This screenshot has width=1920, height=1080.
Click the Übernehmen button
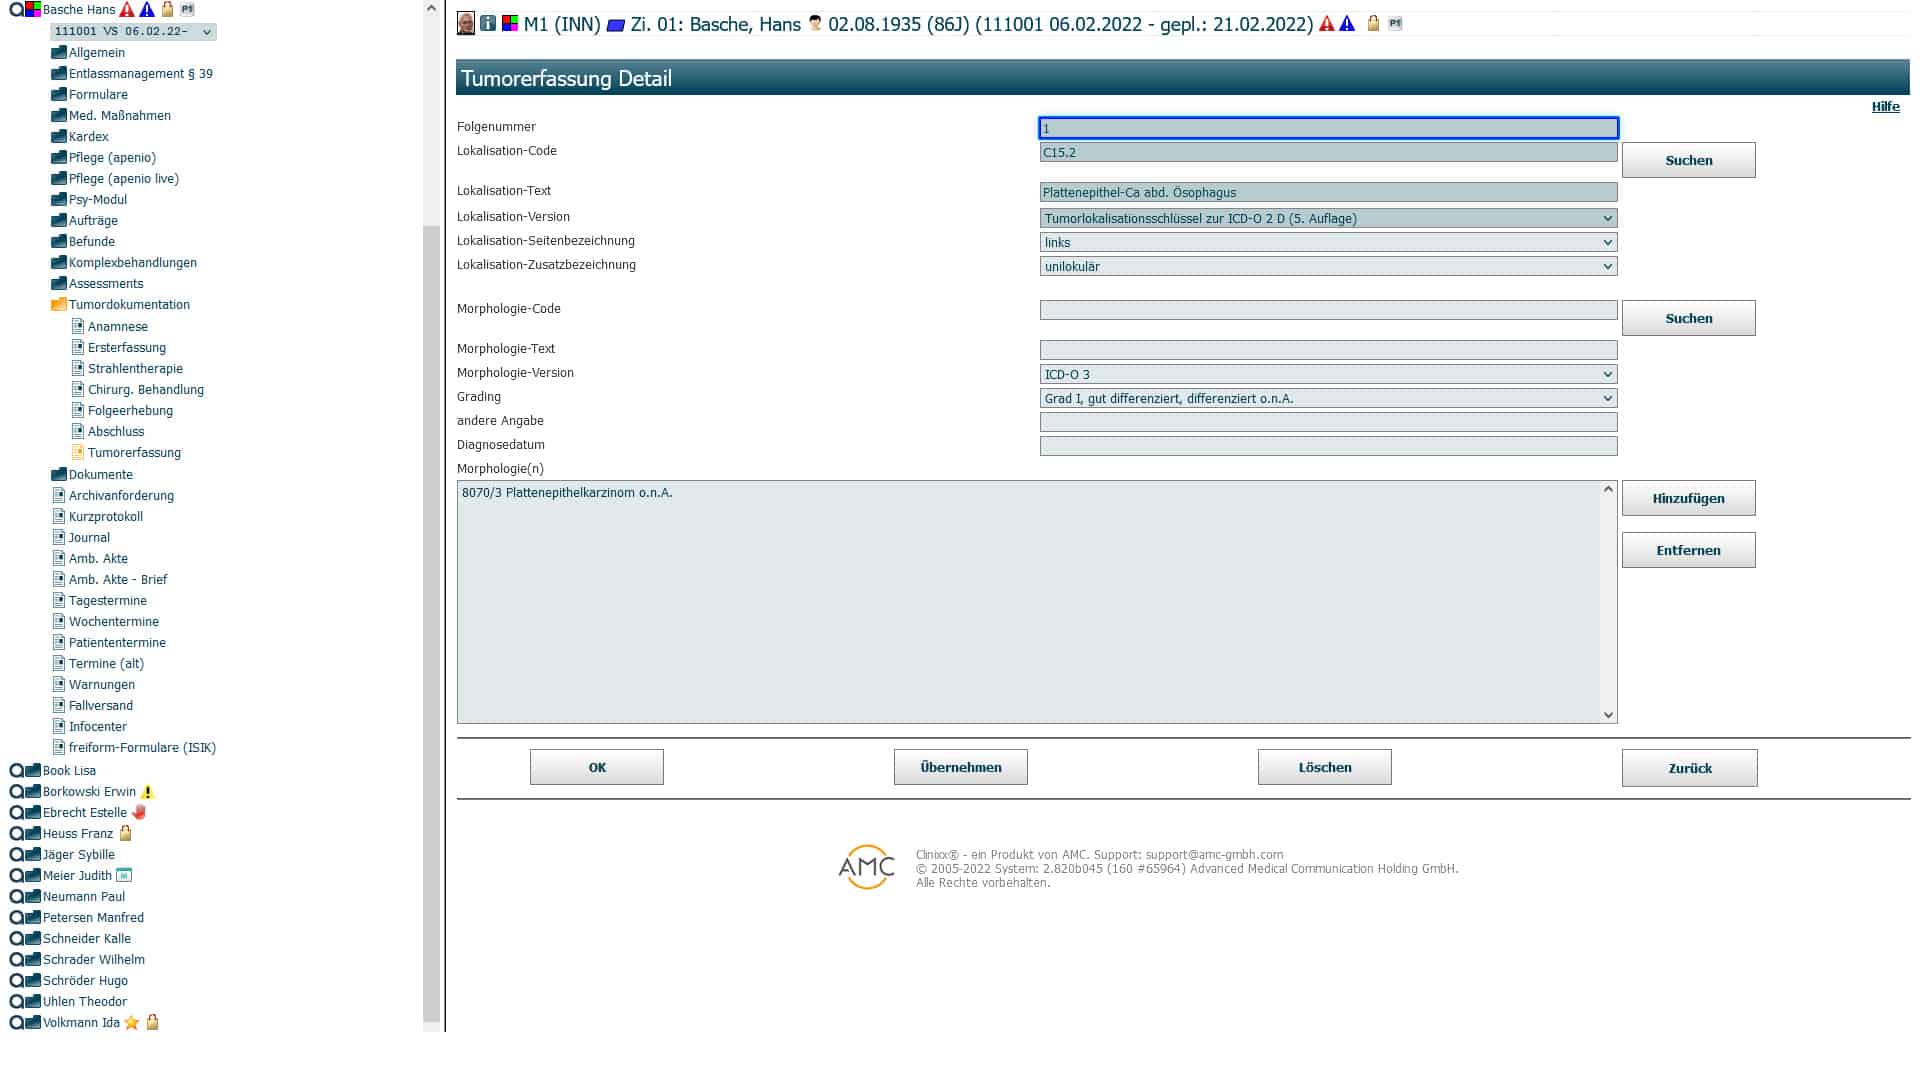coord(960,767)
